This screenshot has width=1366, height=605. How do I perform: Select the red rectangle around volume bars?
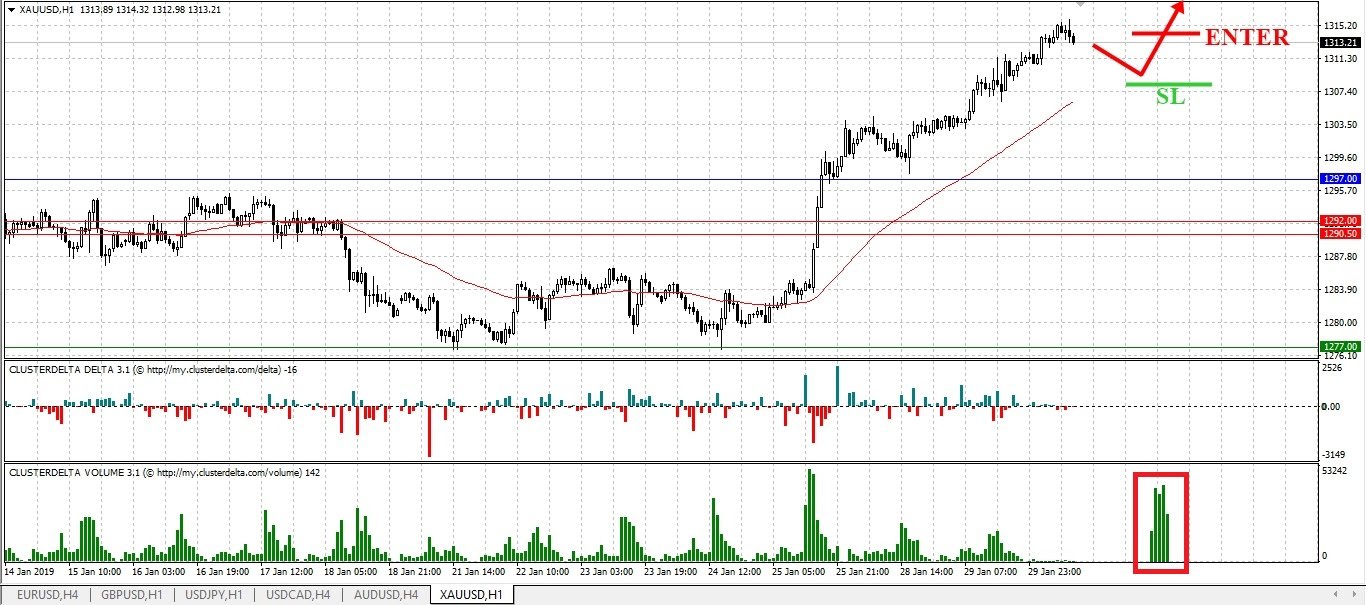pos(1161,522)
